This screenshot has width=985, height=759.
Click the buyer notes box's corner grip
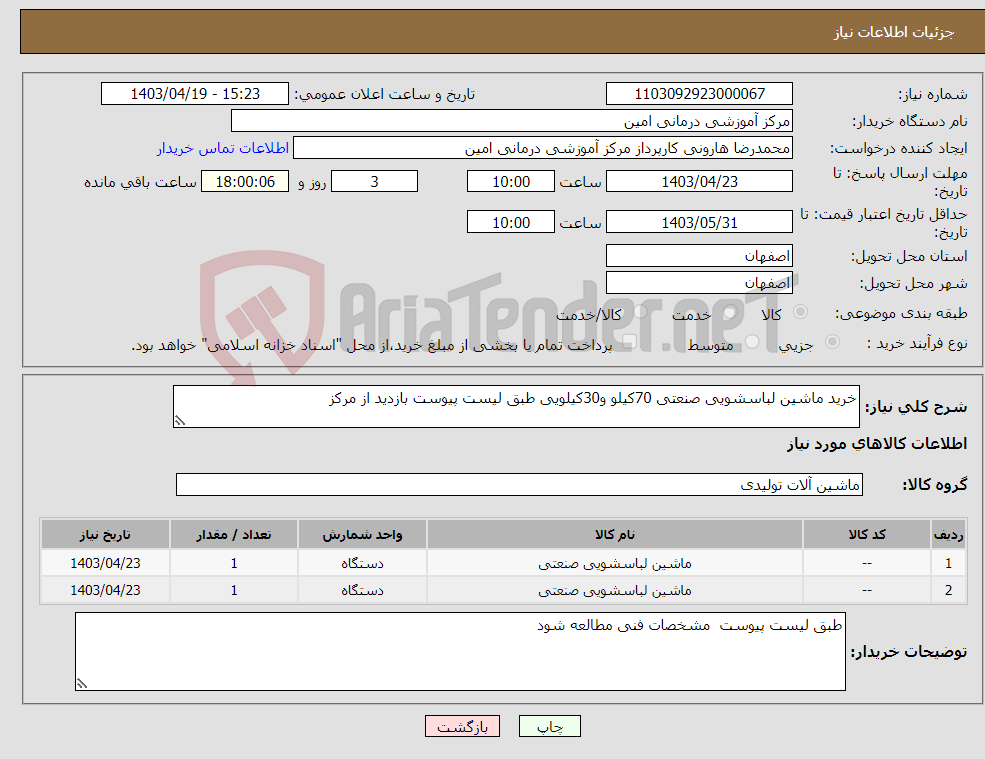click(x=82, y=684)
